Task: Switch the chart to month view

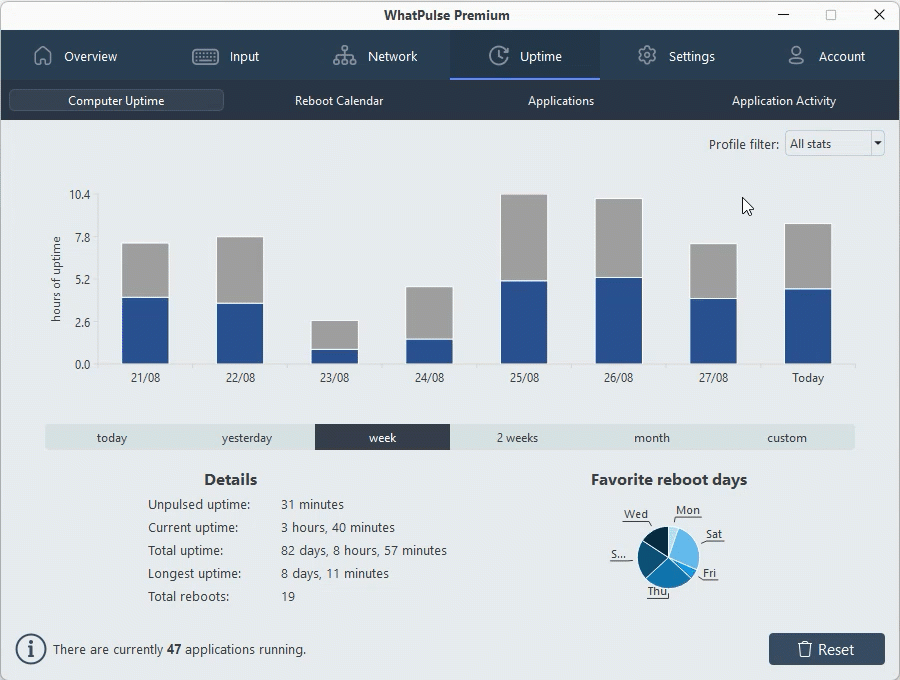Action: pyautogui.click(x=651, y=437)
